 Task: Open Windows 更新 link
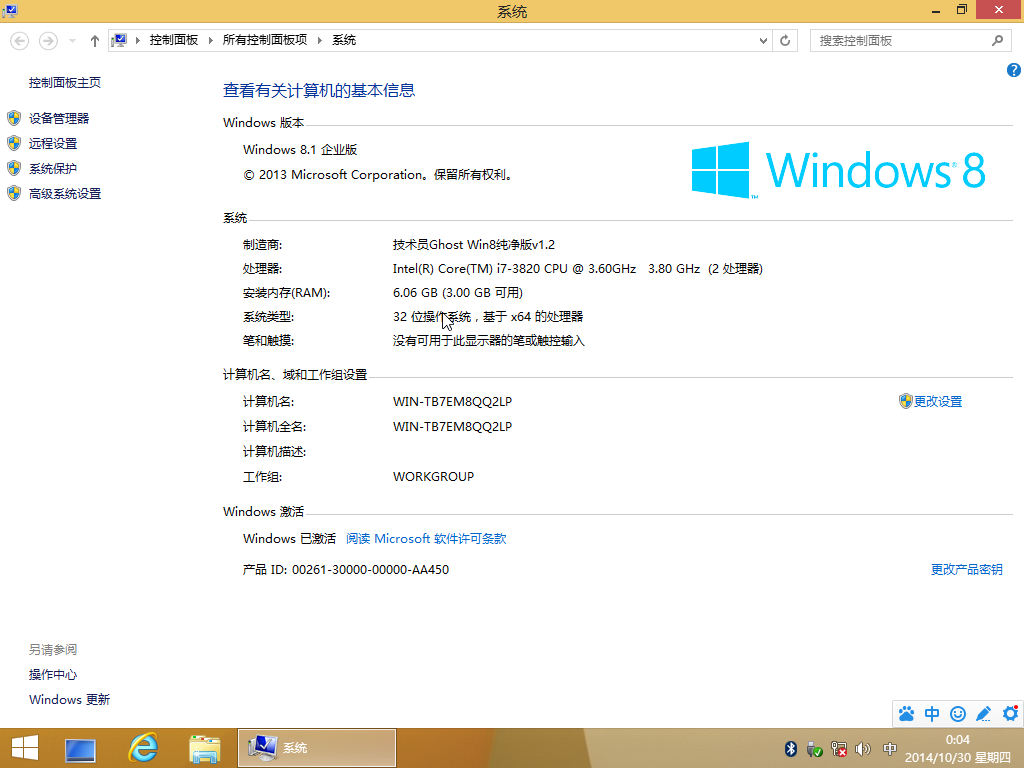[69, 699]
